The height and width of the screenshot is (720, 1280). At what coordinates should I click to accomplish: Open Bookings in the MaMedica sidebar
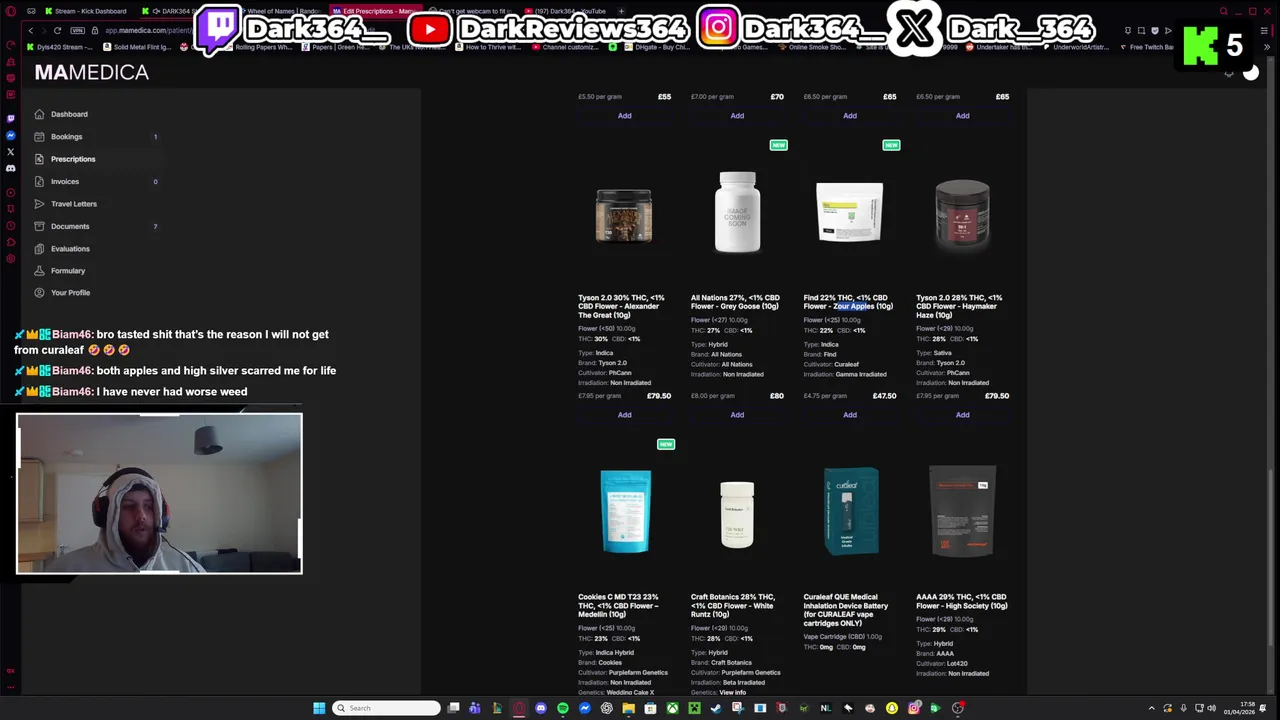[x=66, y=137]
